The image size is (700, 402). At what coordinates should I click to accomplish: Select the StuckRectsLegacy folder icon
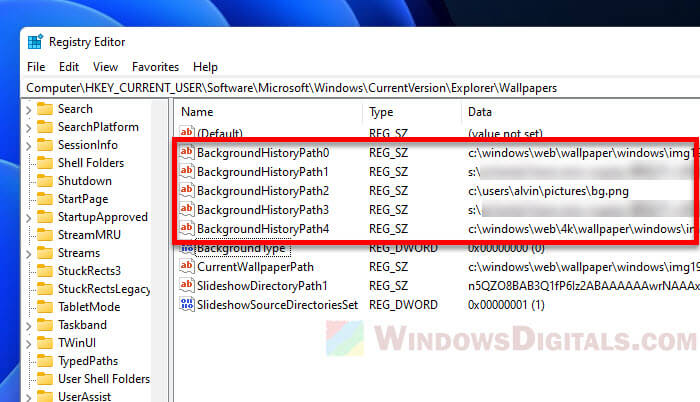[x=45, y=289]
